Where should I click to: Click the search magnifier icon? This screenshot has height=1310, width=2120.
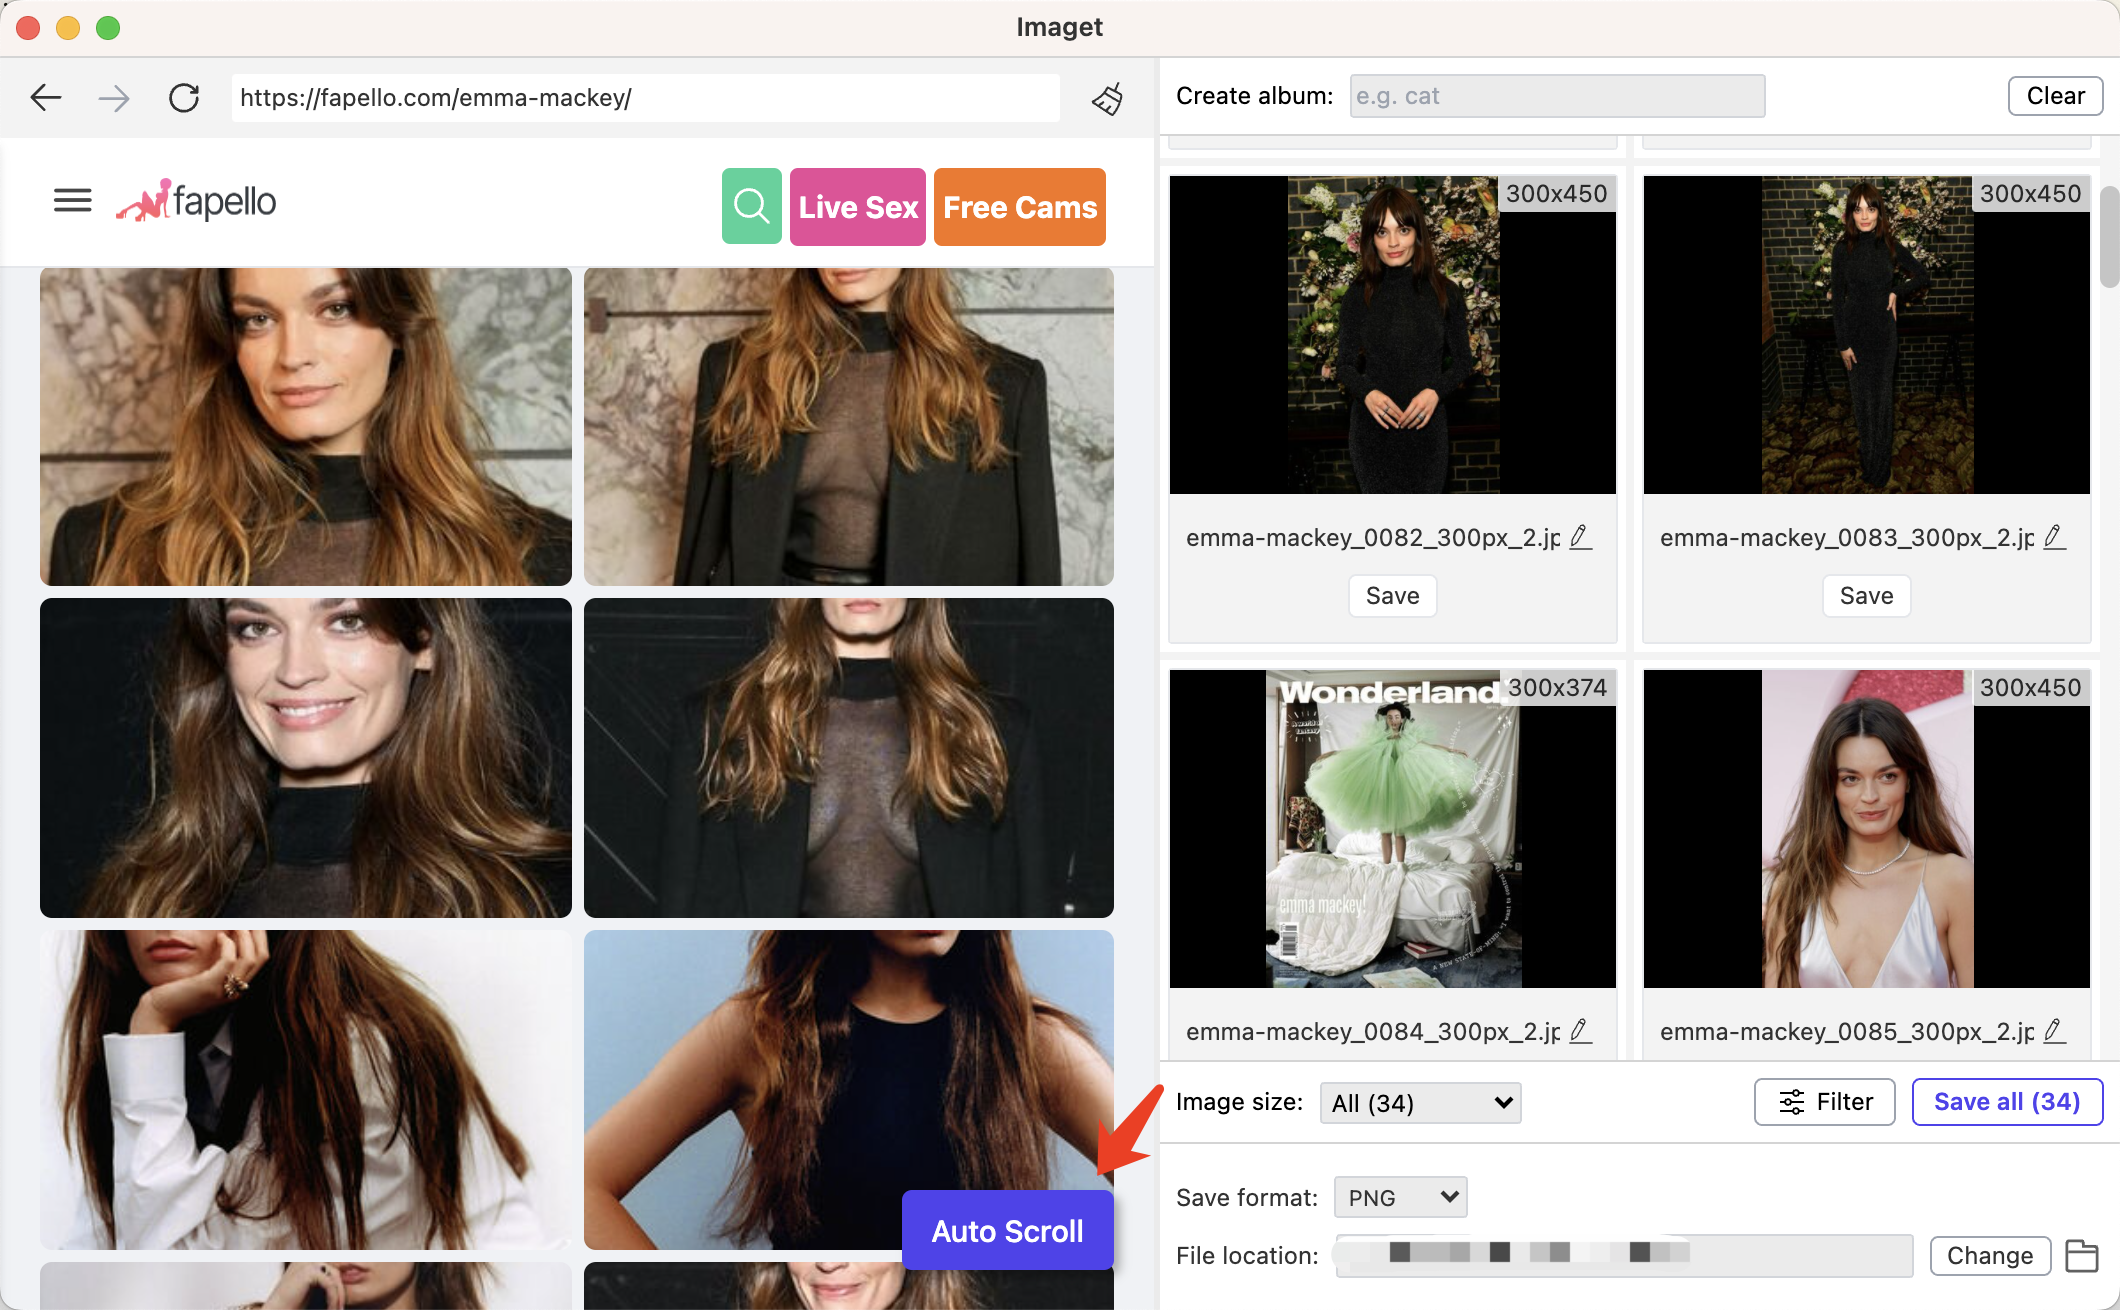(x=751, y=206)
